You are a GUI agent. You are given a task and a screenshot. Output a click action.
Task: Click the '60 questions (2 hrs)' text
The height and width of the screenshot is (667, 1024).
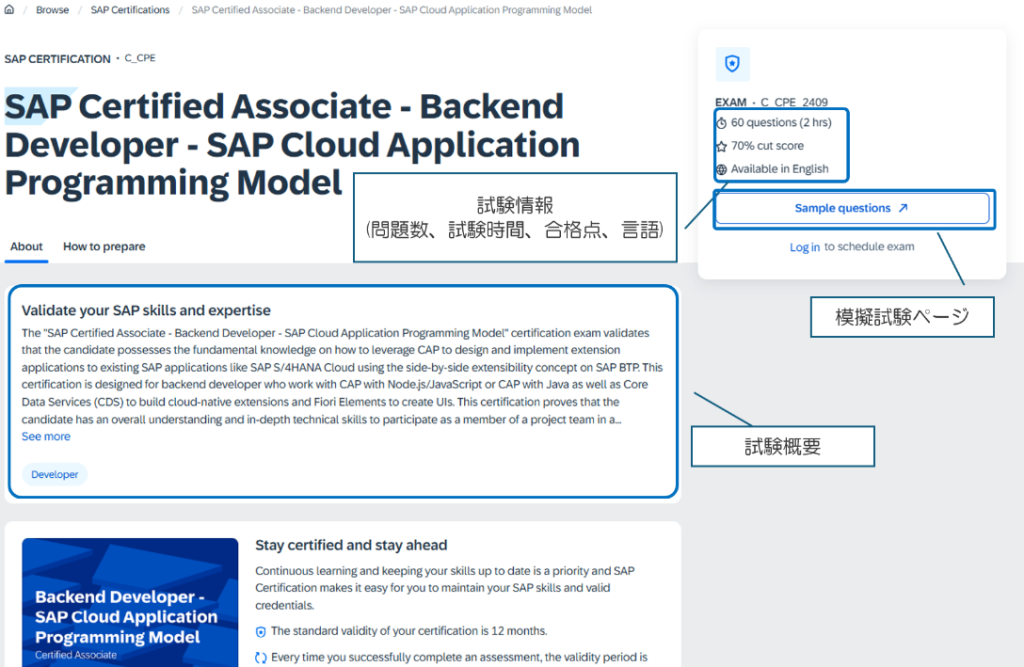(x=781, y=122)
